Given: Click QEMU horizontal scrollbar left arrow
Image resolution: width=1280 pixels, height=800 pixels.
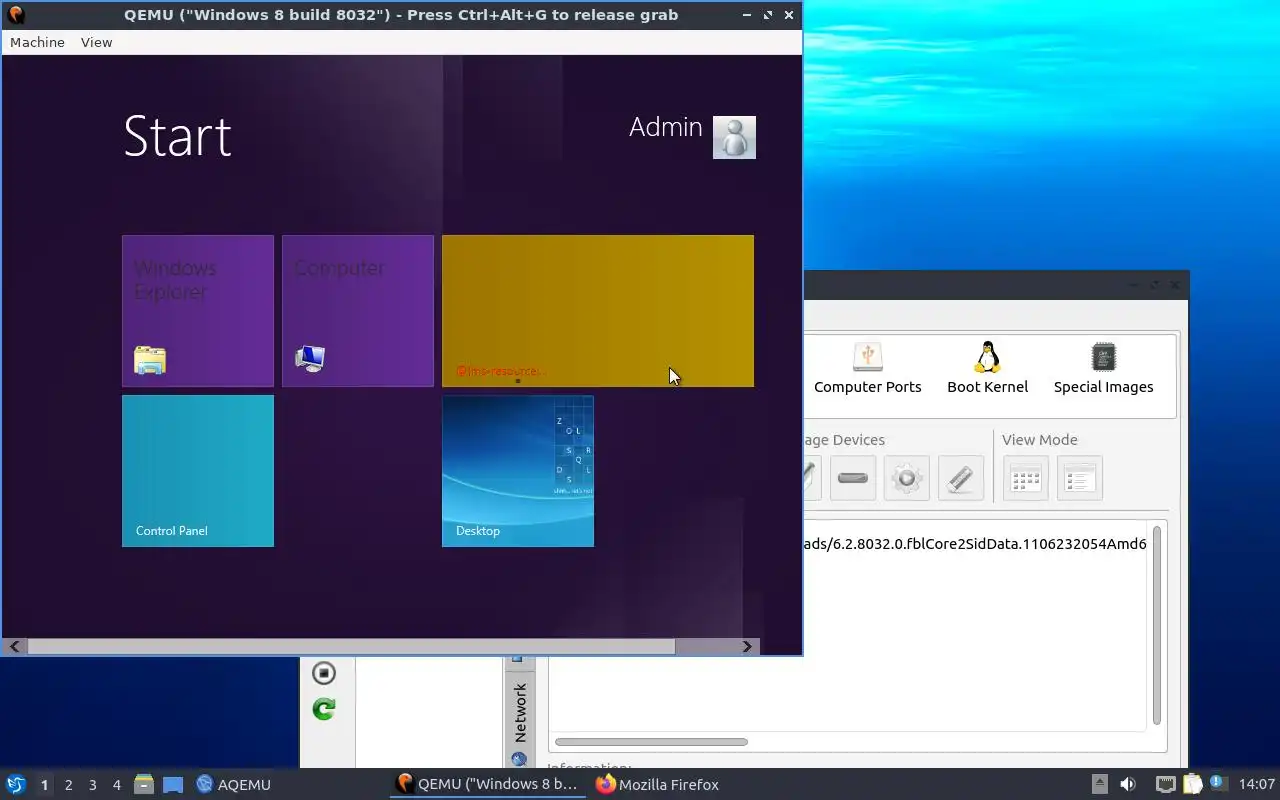Looking at the screenshot, I should click(15, 647).
